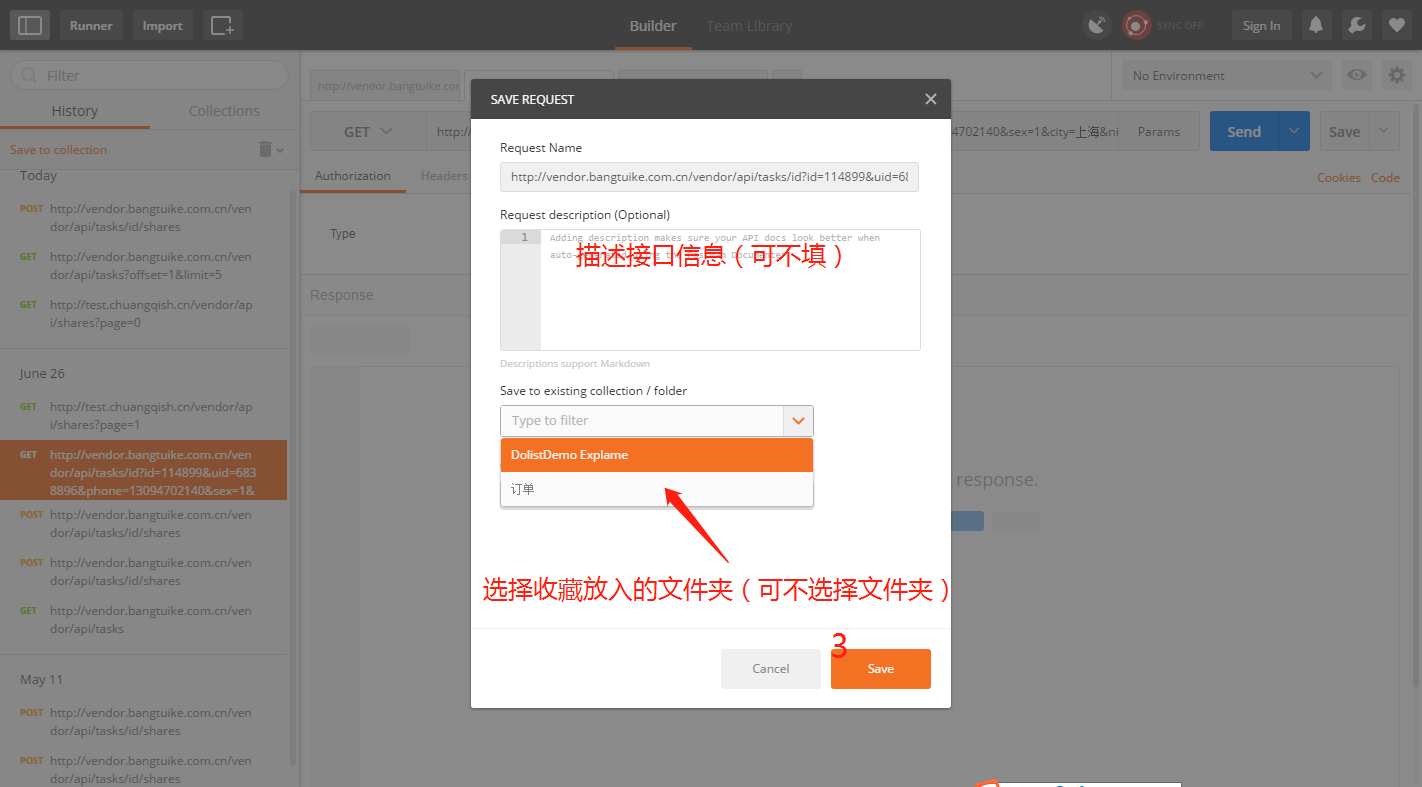Click the environment quick look eye icon
The height and width of the screenshot is (787, 1422).
[x=1356, y=75]
